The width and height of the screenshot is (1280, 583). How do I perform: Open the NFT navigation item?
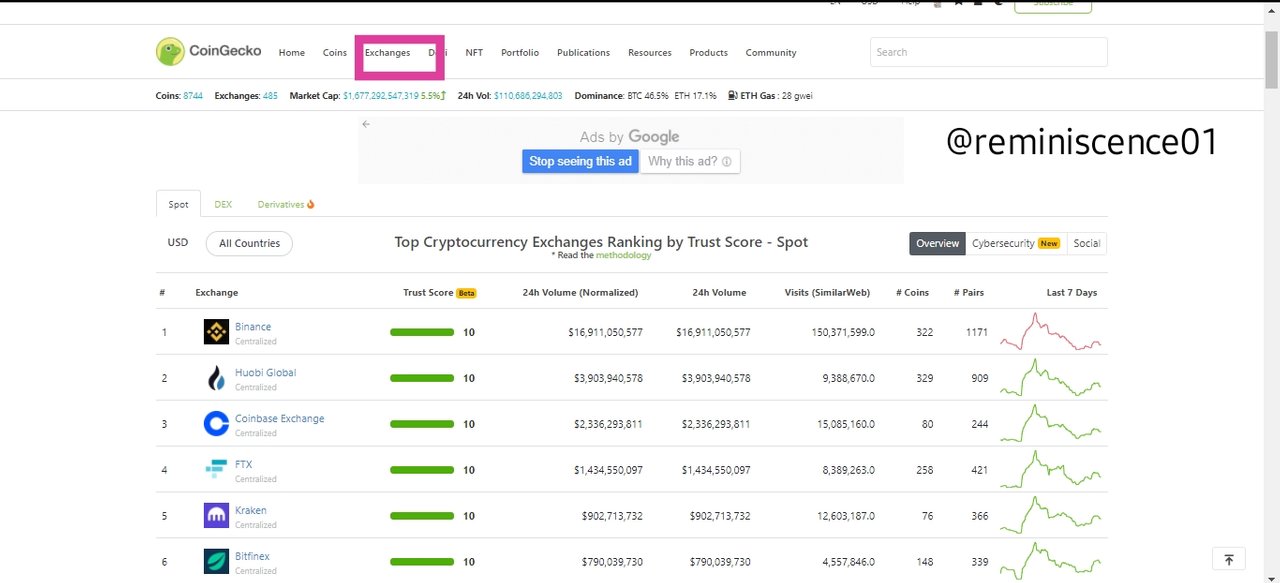(x=474, y=53)
